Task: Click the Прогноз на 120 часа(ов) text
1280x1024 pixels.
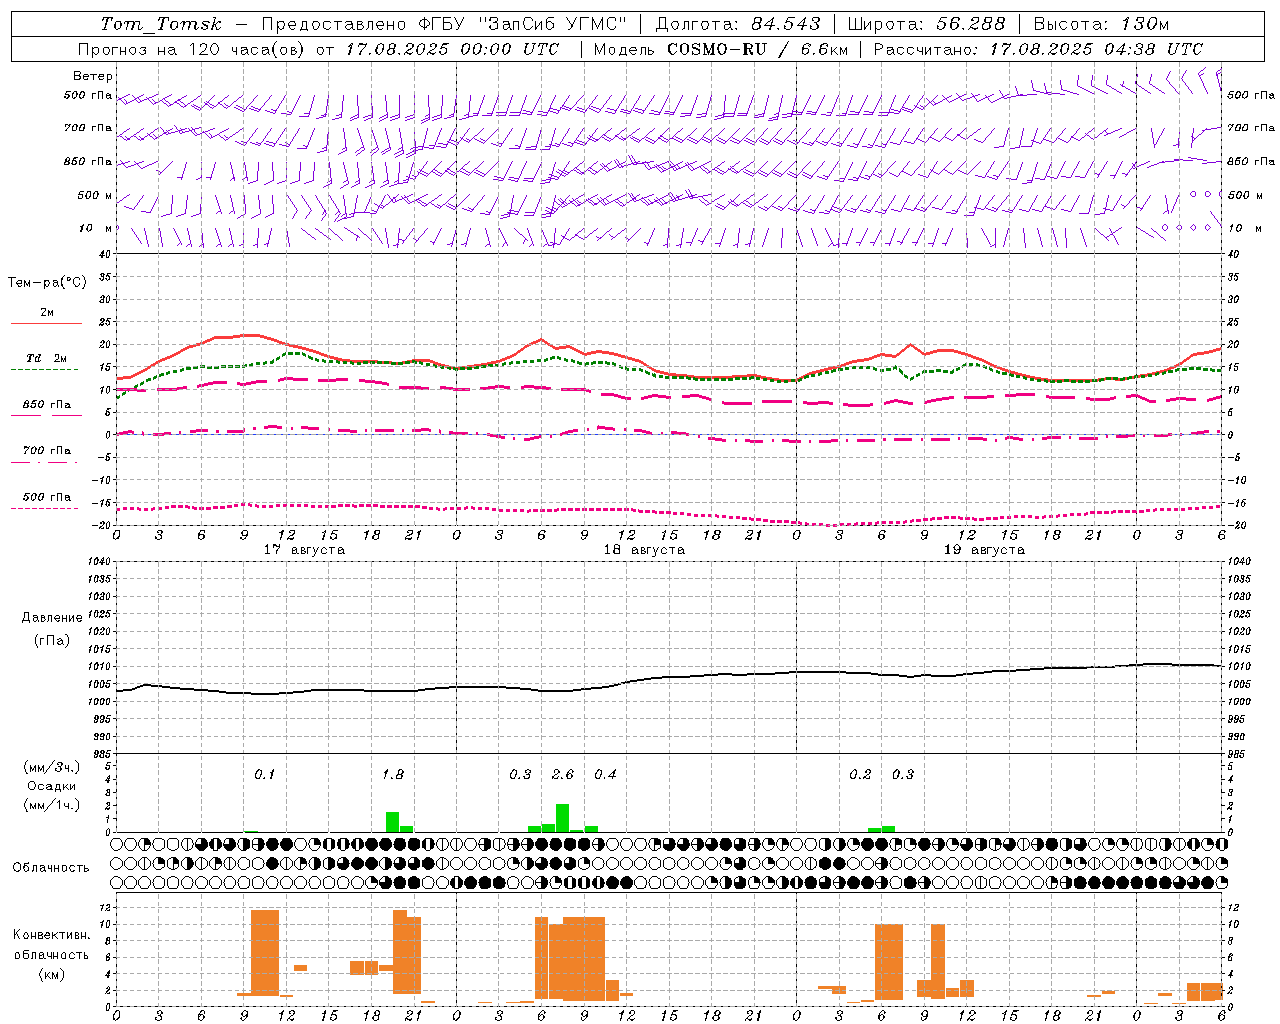Action: [x=192, y=49]
